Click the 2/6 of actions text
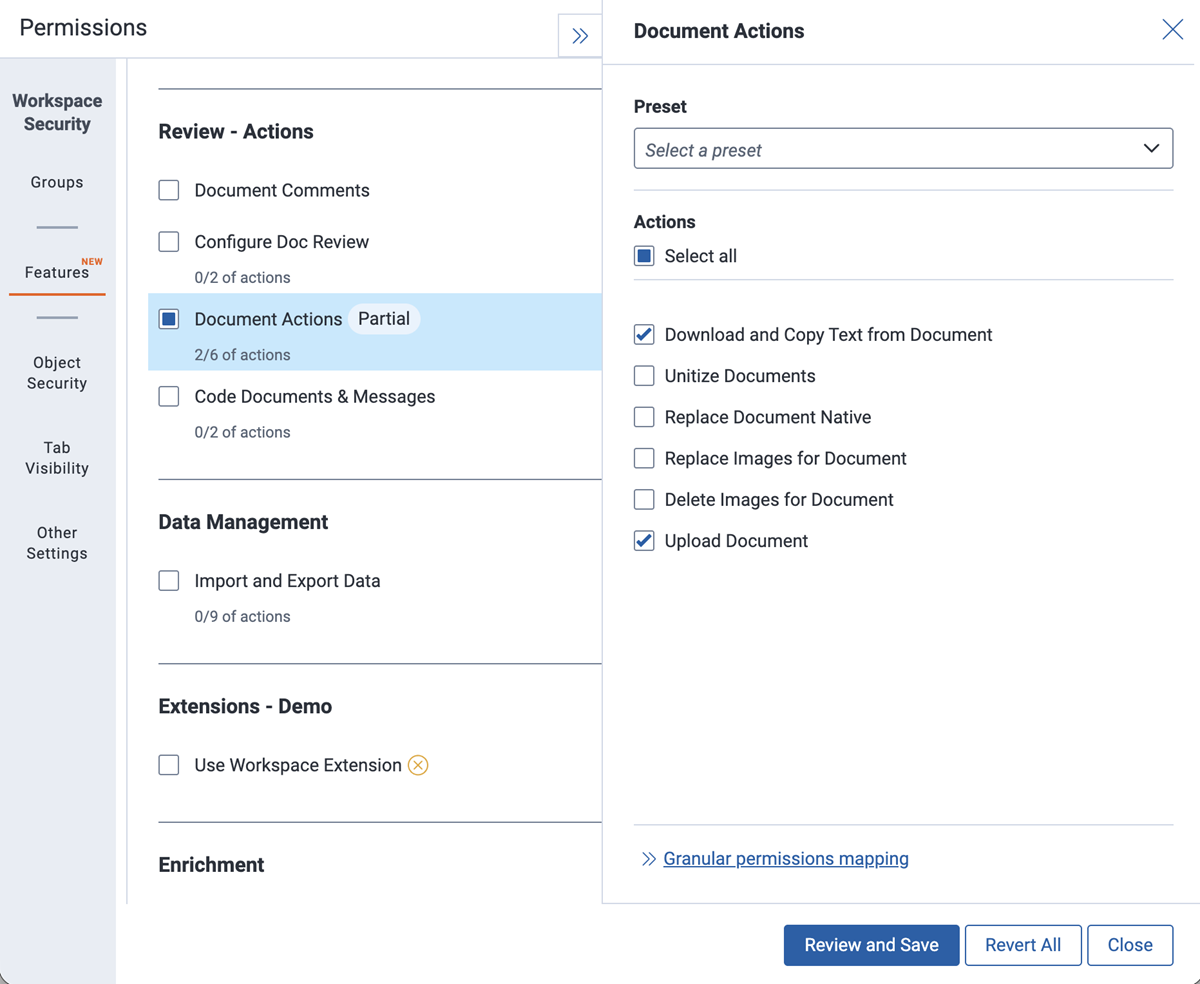Viewport: 1200px width, 984px height. tap(242, 355)
